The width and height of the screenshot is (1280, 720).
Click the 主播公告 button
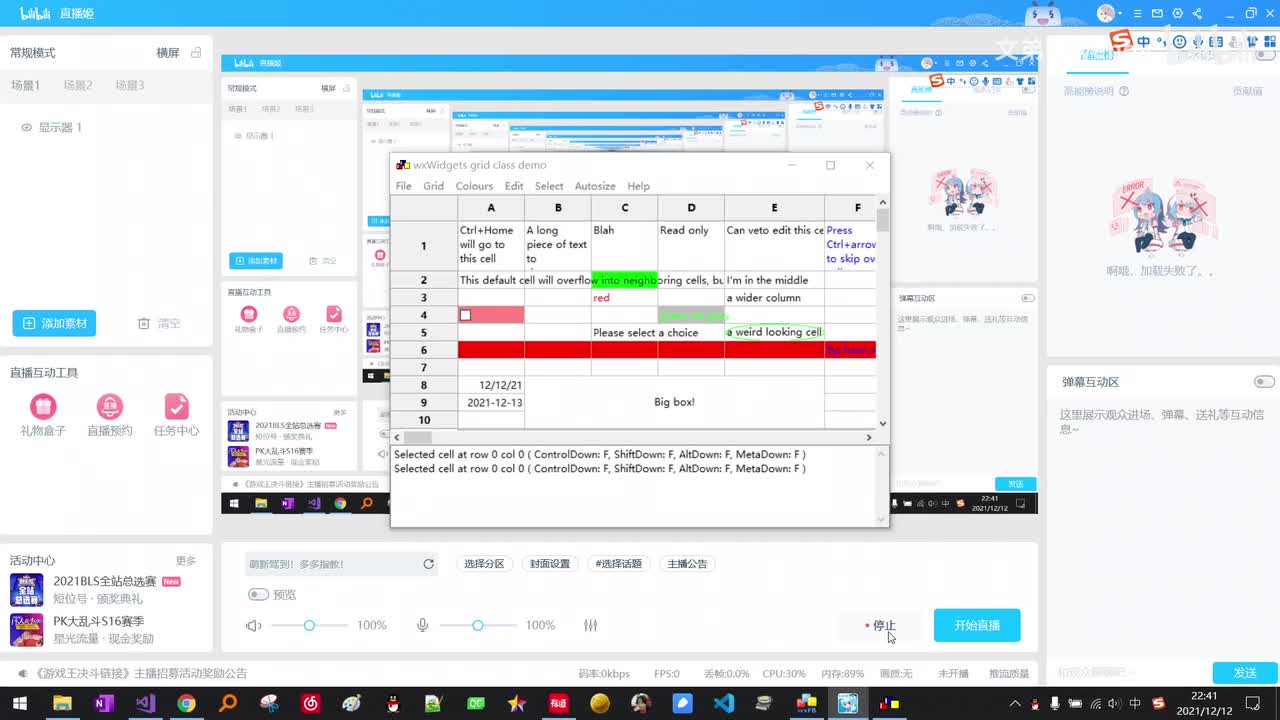coord(687,564)
